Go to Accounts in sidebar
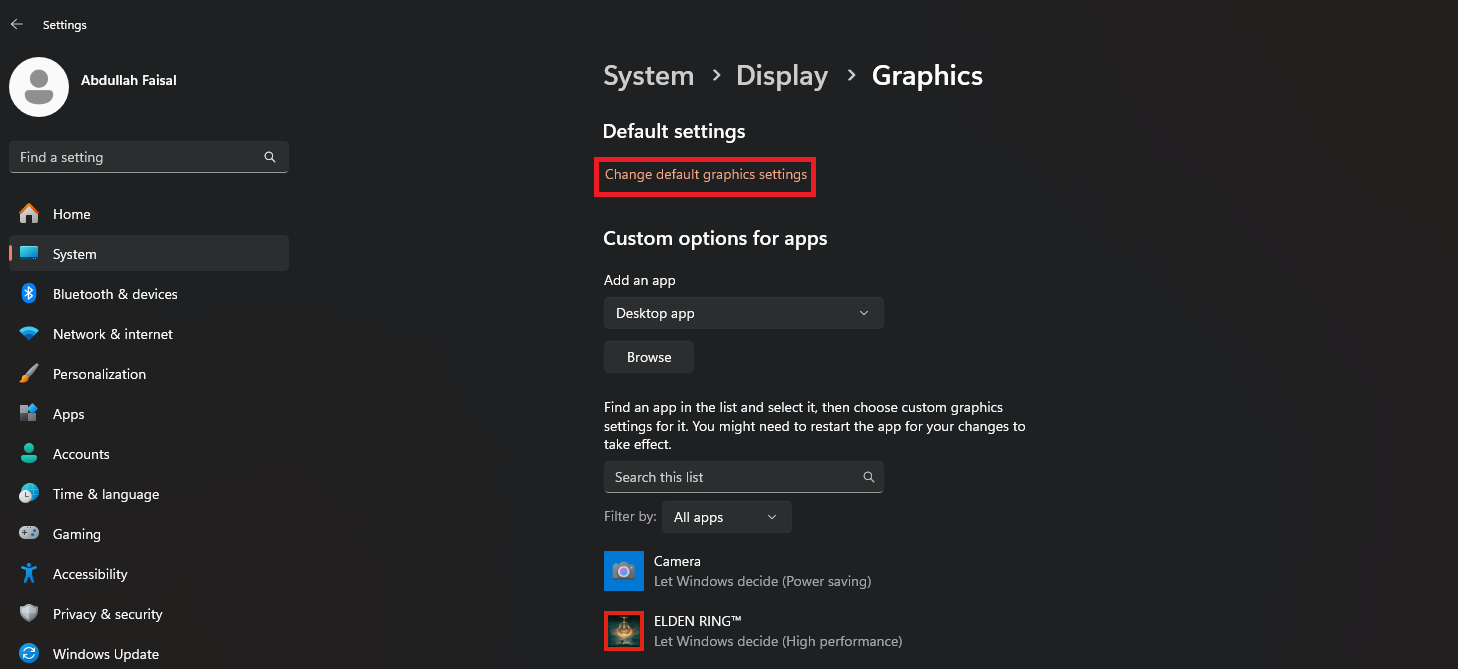The image size is (1458, 669). 81,454
